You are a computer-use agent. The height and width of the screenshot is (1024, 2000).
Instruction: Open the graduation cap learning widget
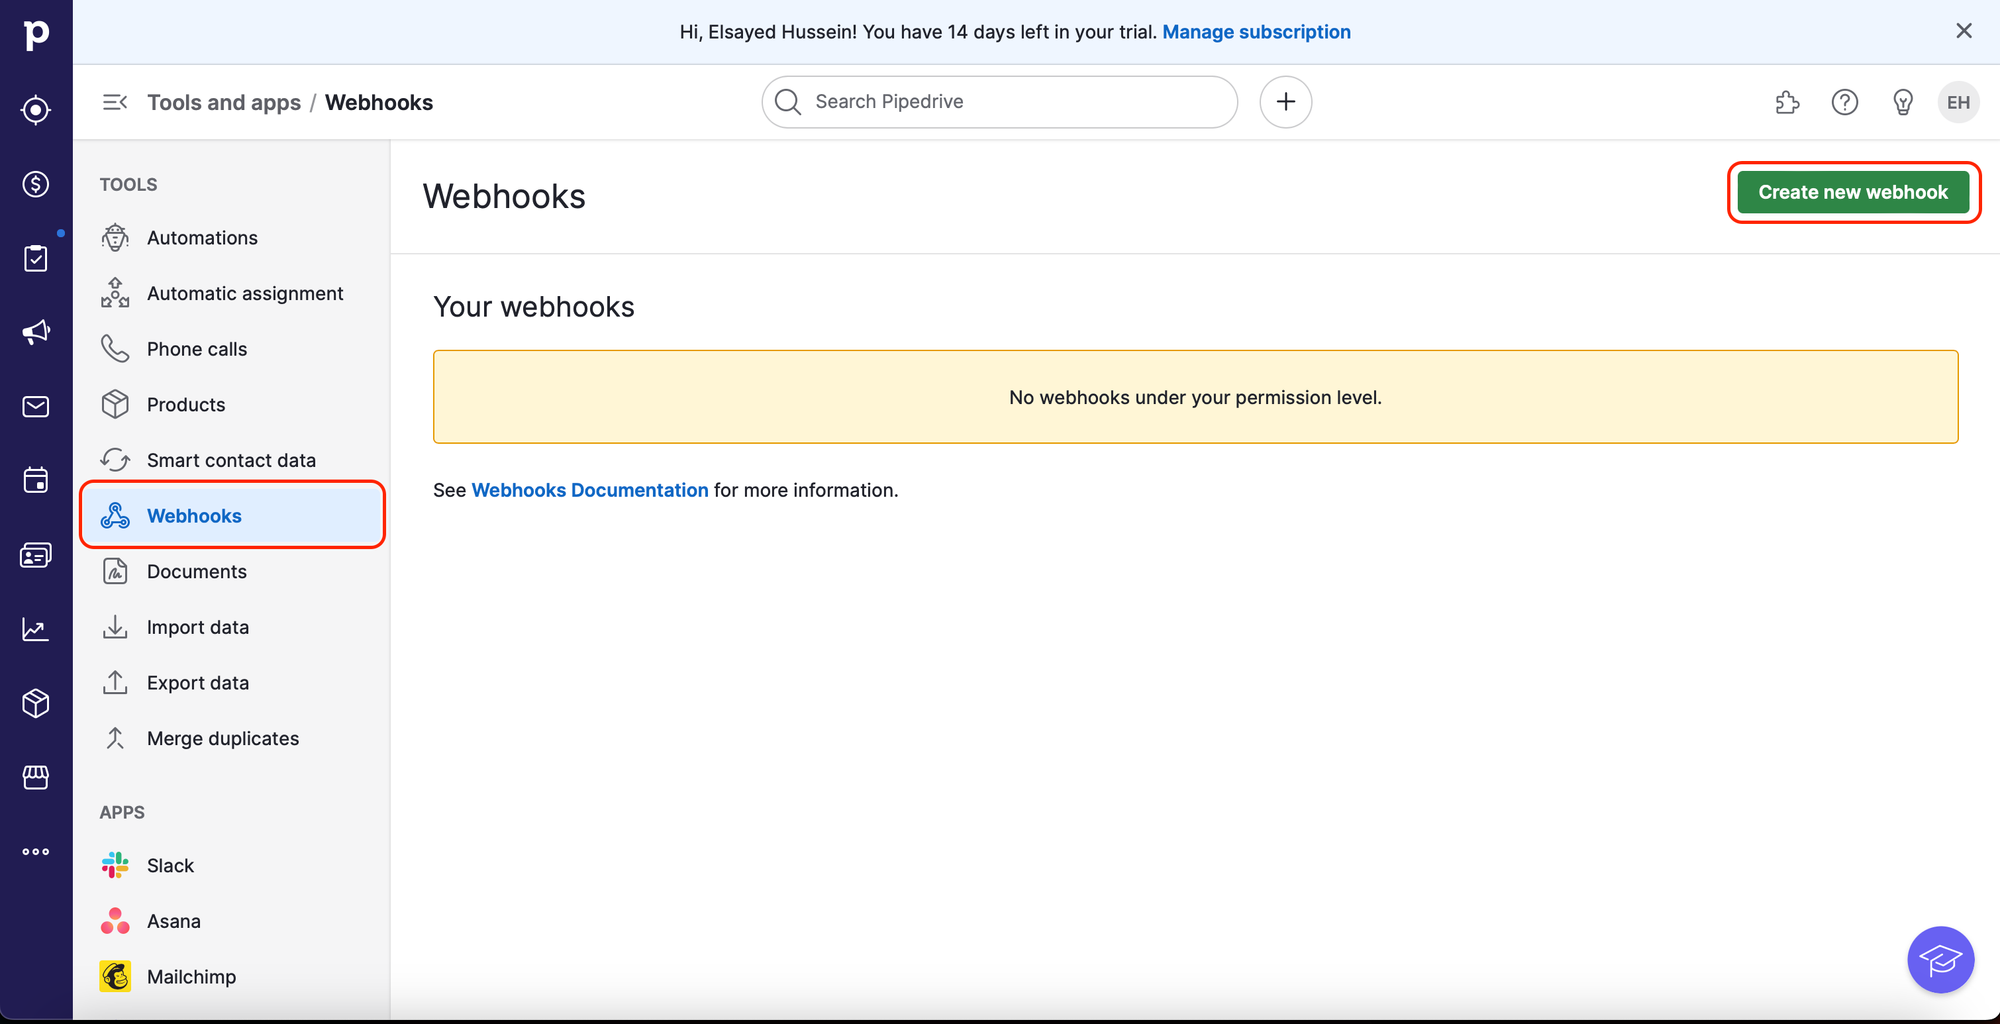point(1940,960)
